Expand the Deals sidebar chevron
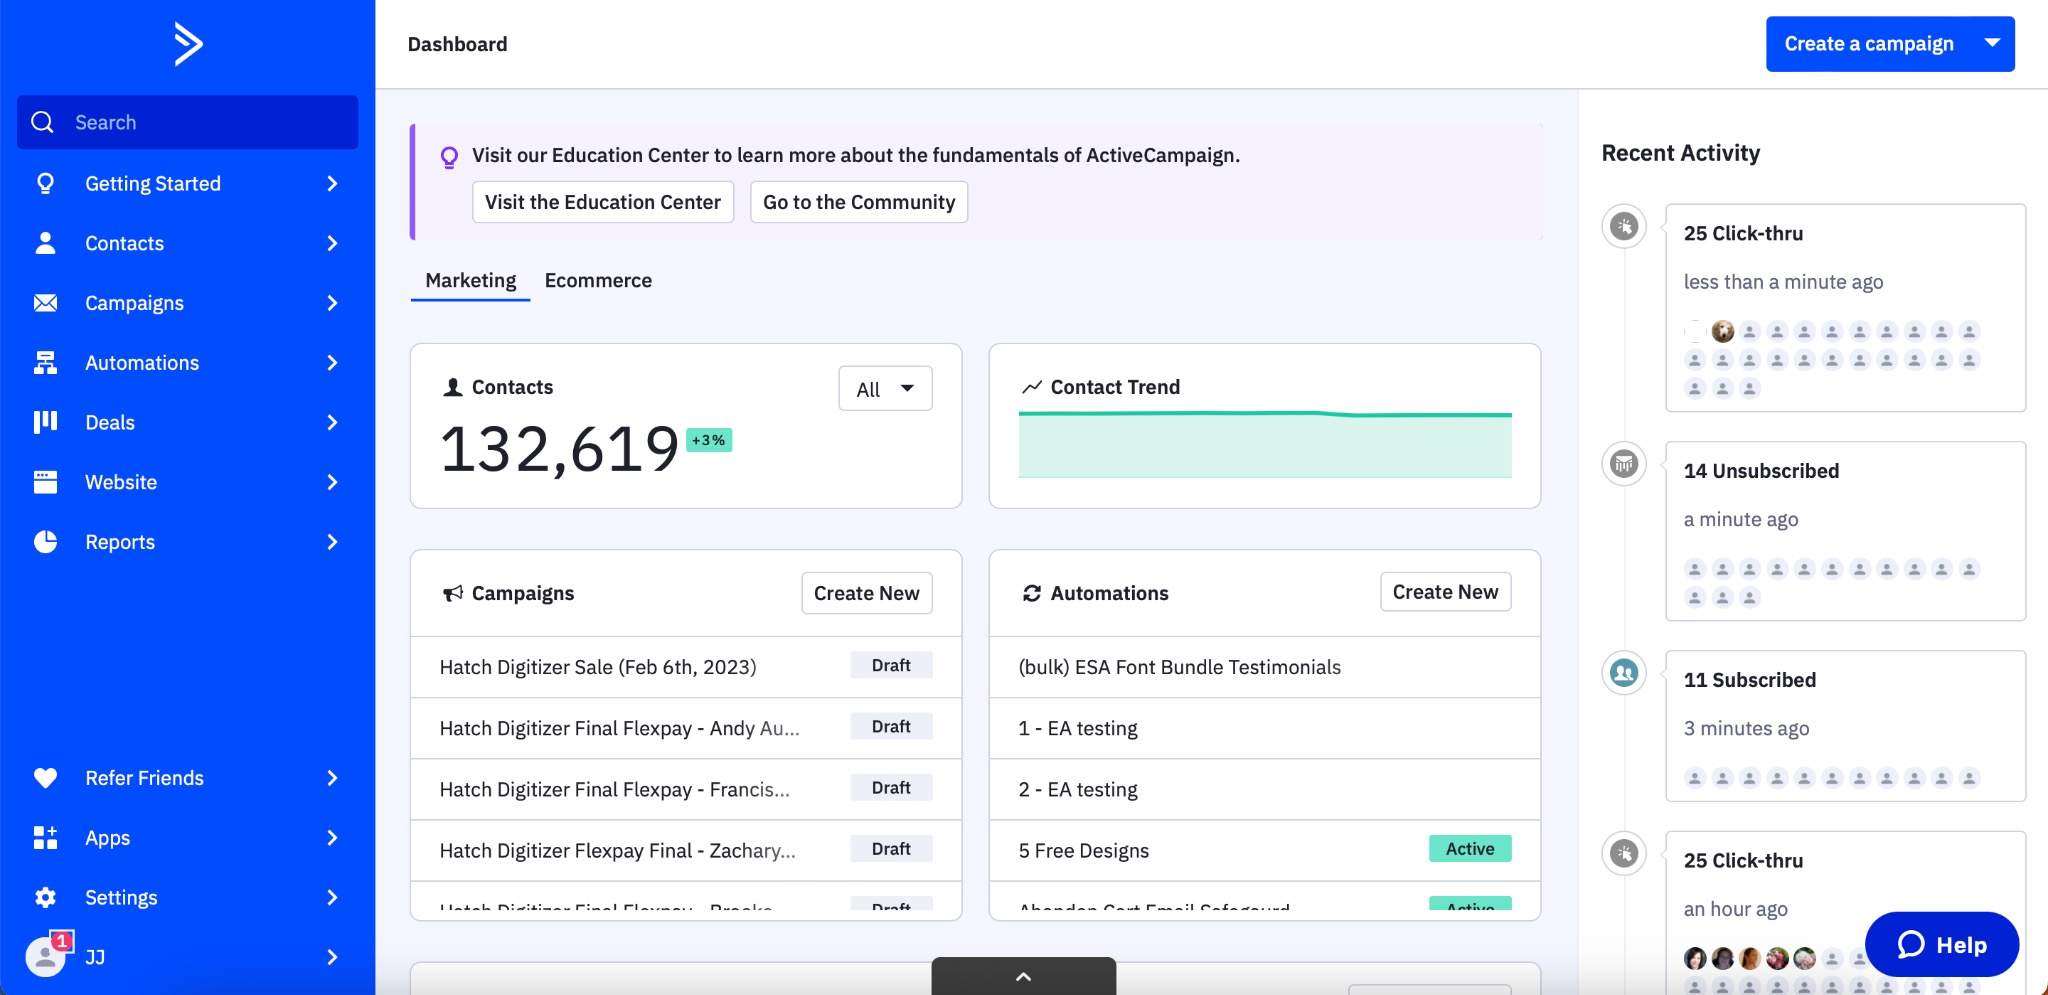 (333, 422)
